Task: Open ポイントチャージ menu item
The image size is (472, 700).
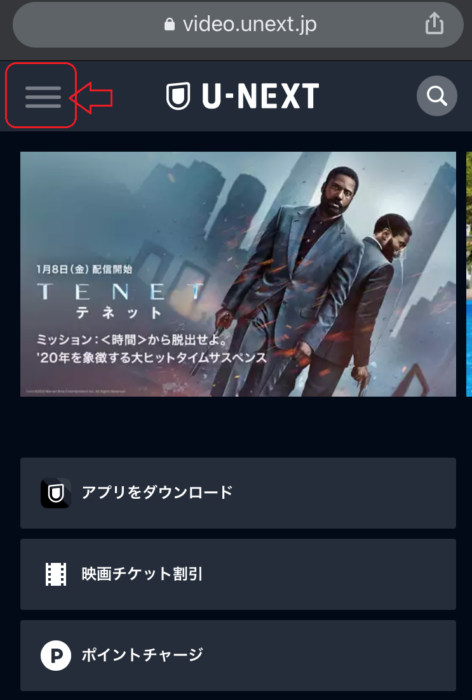Action: pyautogui.click(x=238, y=655)
